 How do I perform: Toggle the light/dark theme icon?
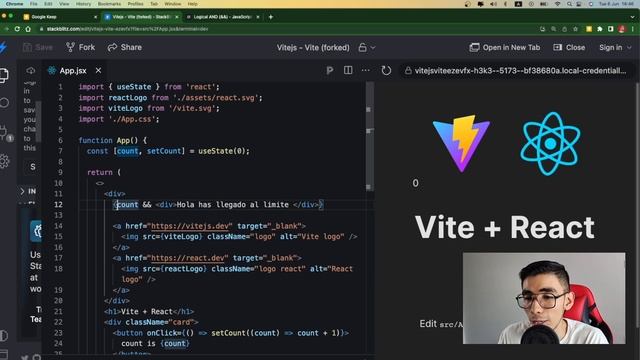4,336
